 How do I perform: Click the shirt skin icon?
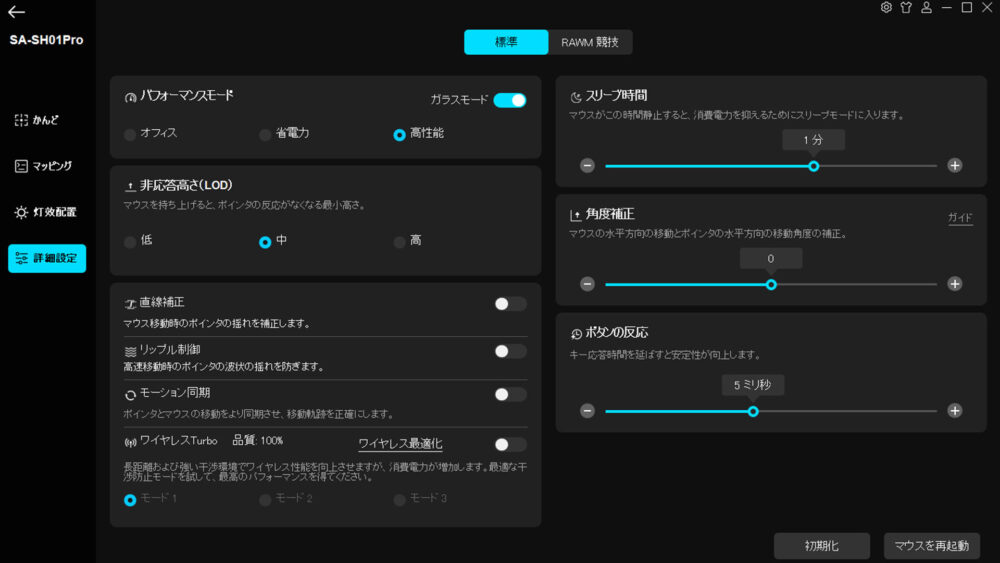[x=906, y=8]
